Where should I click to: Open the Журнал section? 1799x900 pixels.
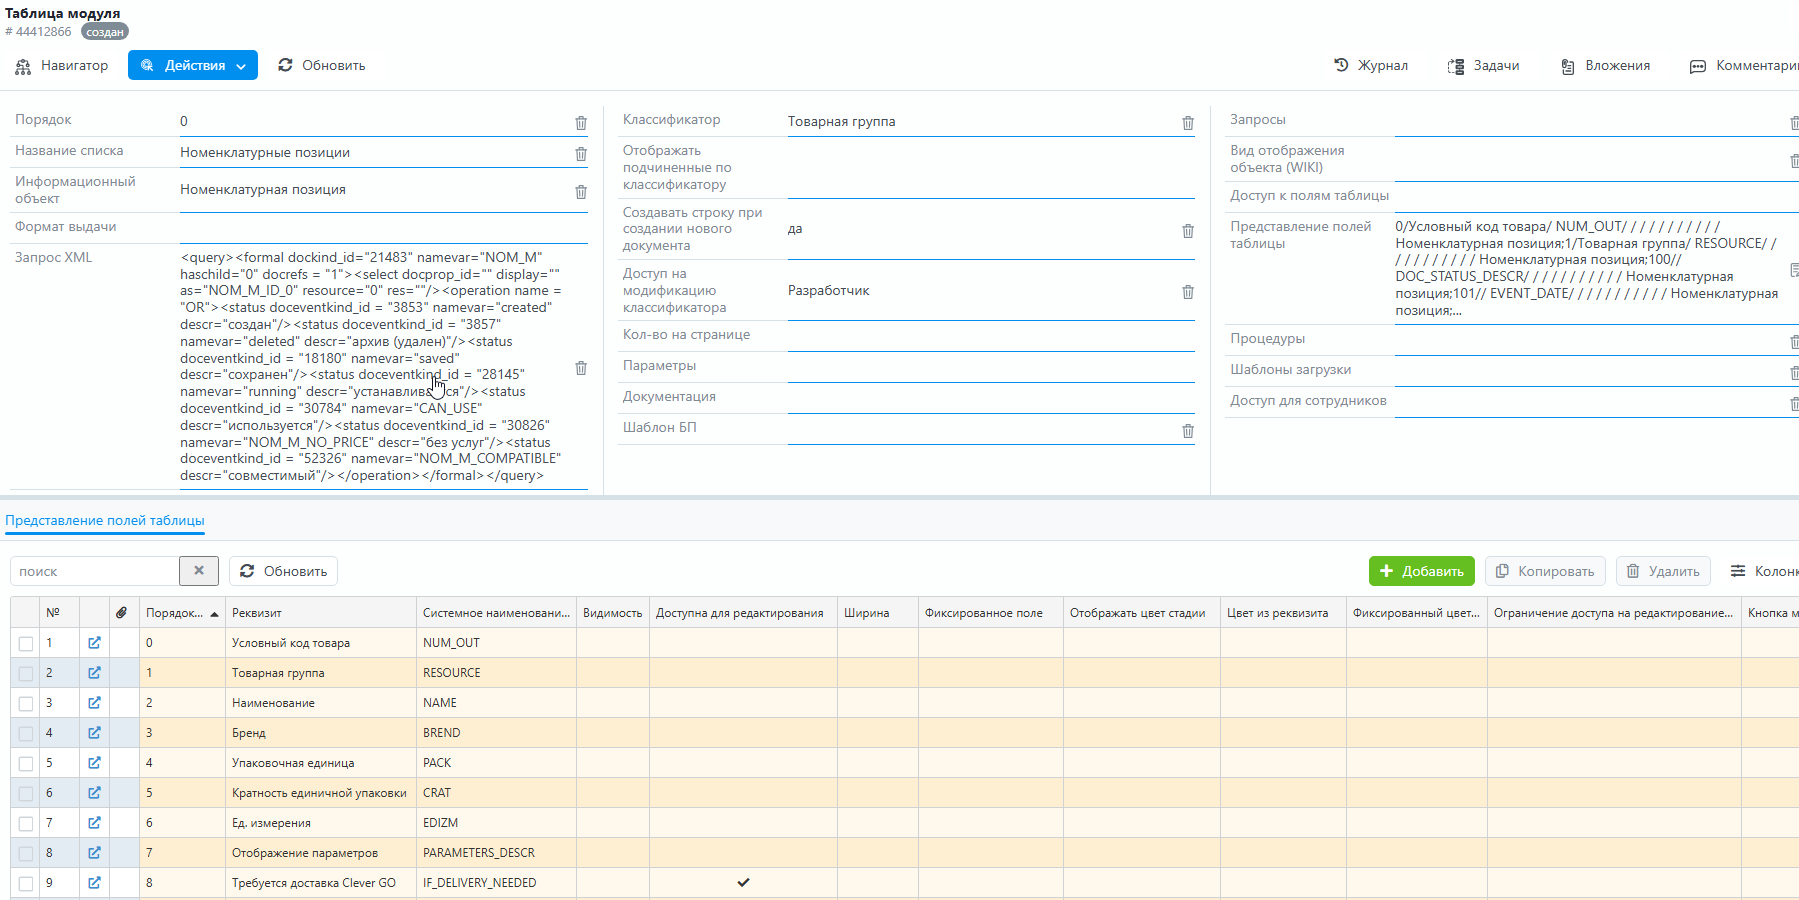click(1371, 65)
